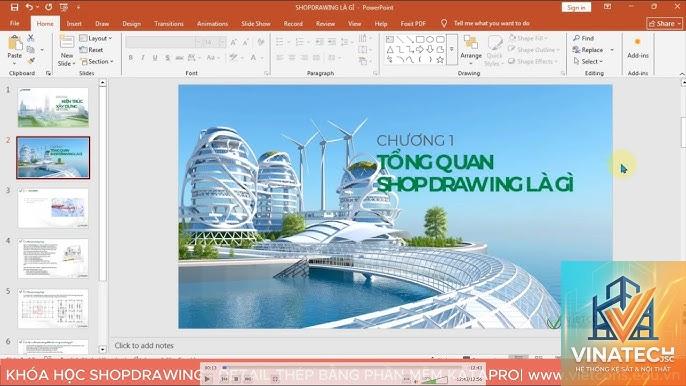Click the New Slide icon
Screen dimensions: 686x386
[x=66, y=42]
